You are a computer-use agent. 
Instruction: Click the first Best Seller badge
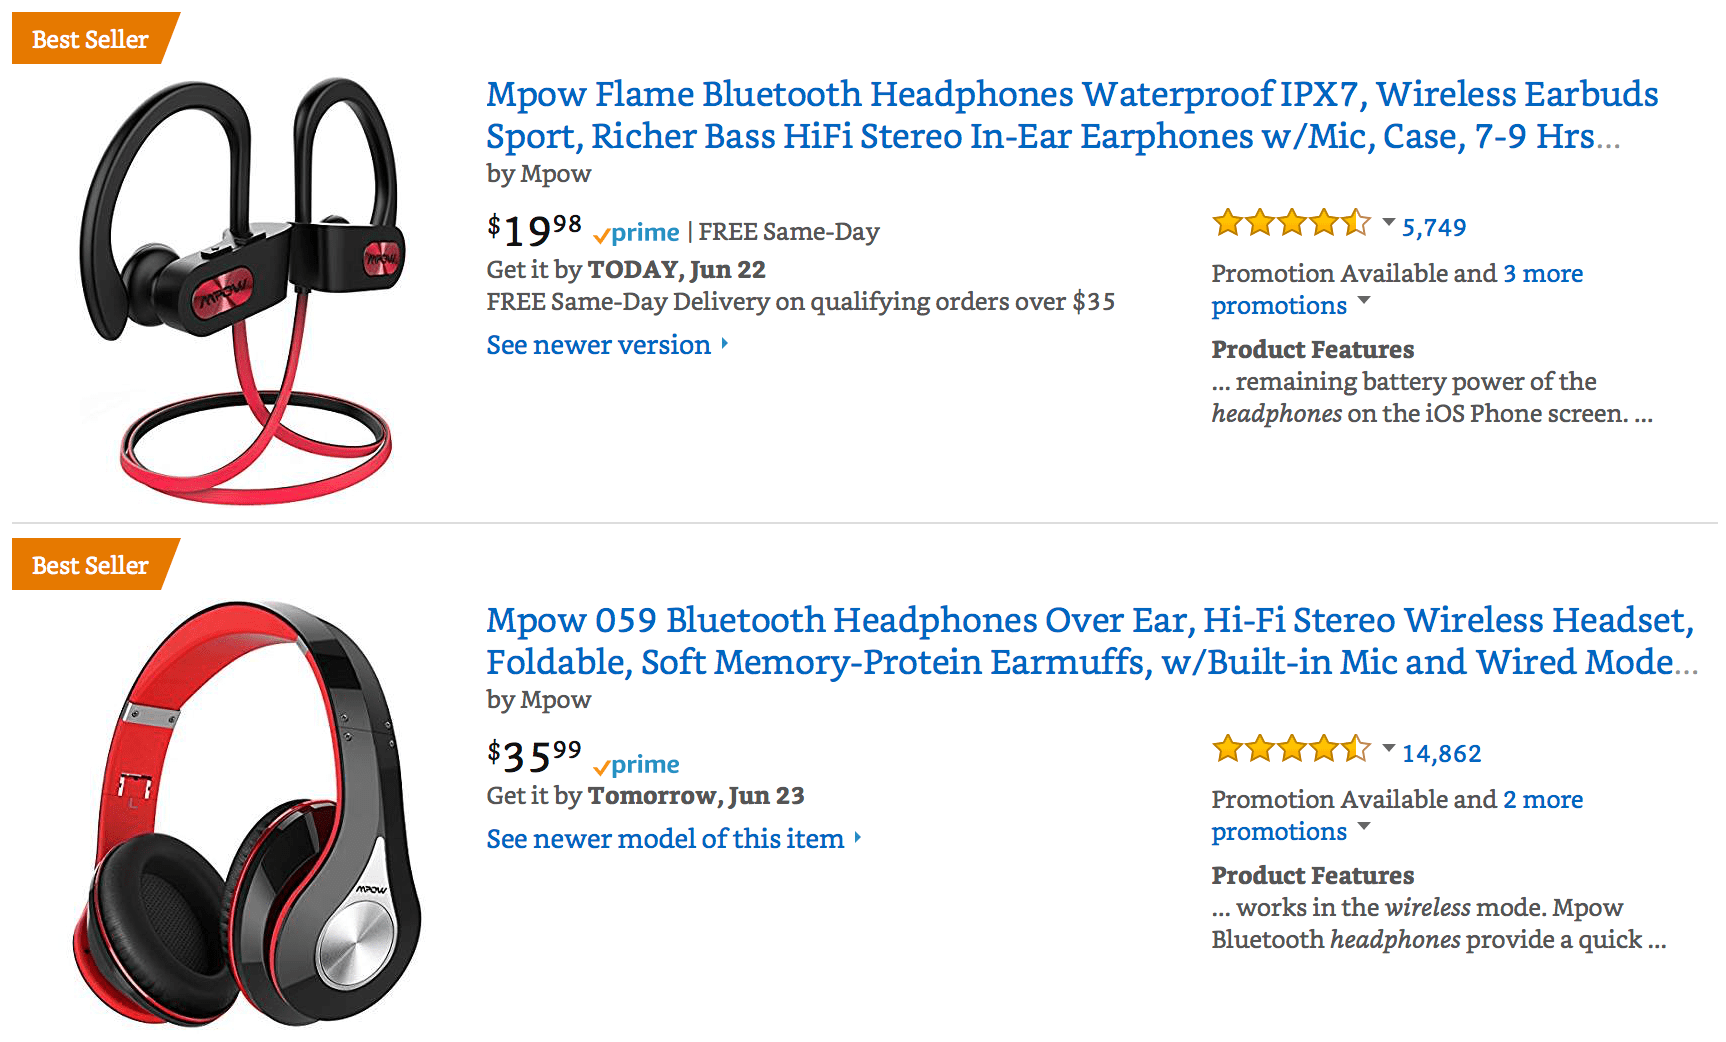tap(95, 39)
